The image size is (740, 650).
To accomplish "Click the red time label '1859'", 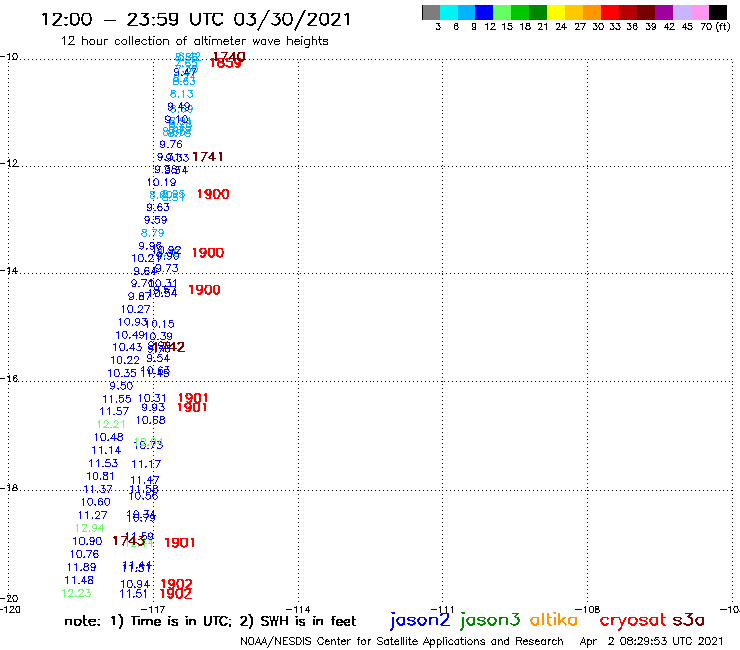I will [226, 64].
